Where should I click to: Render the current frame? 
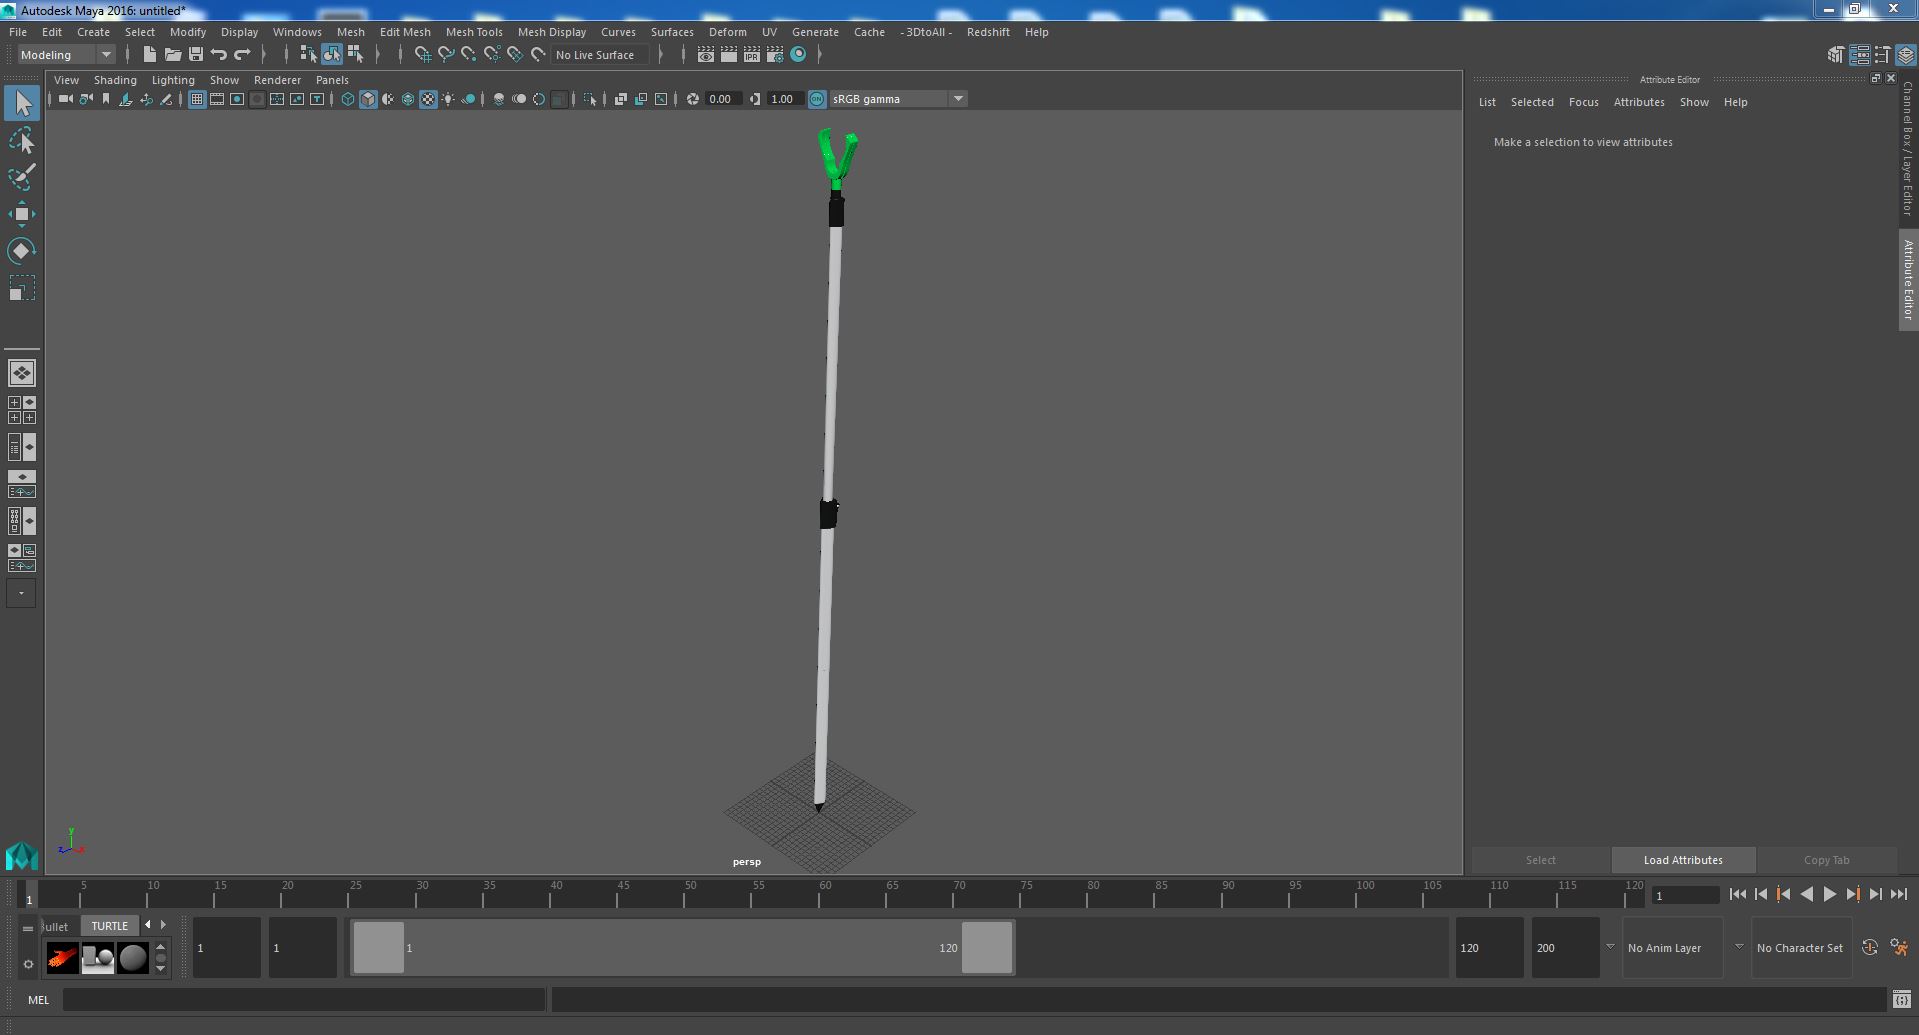click(x=729, y=55)
